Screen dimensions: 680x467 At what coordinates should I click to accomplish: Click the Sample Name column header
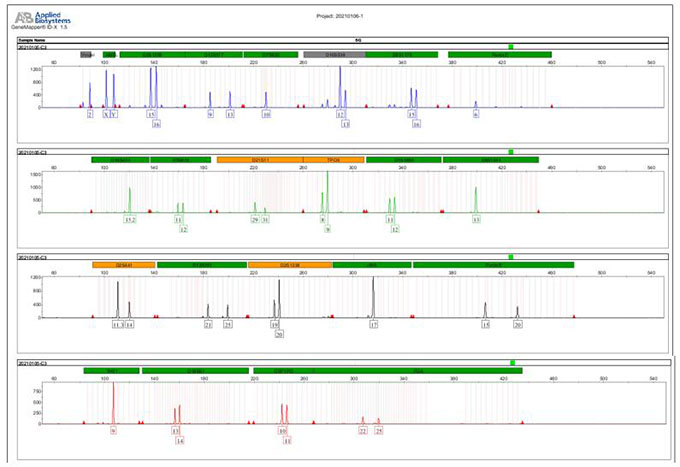(x=31, y=40)
